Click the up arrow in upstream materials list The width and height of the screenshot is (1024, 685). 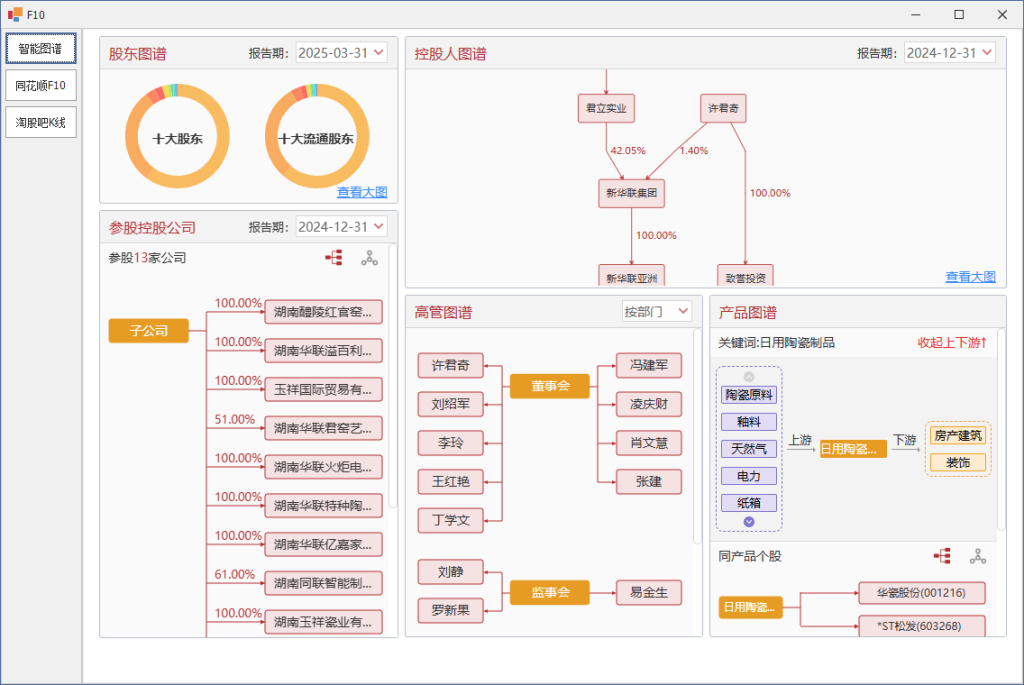(749, 377)
